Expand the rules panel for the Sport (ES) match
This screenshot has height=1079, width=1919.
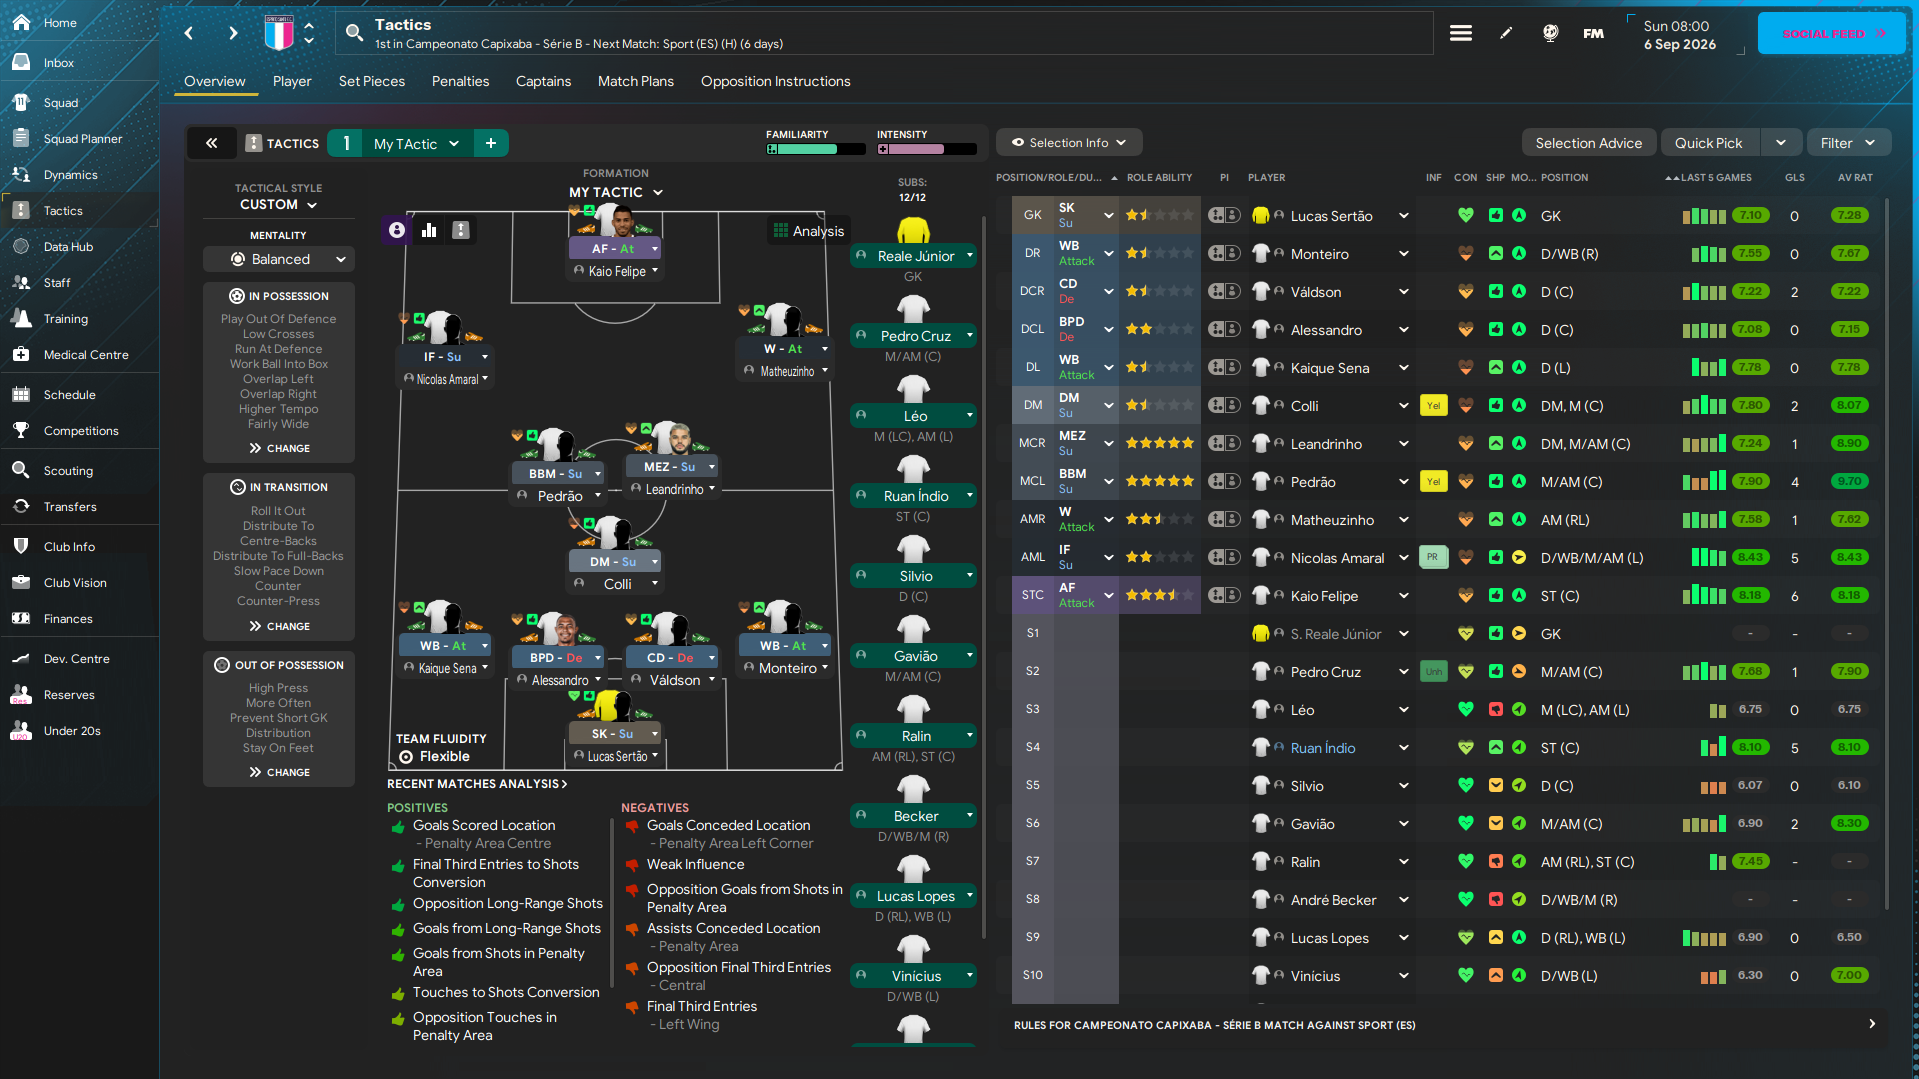(x=1872, y=1024)
